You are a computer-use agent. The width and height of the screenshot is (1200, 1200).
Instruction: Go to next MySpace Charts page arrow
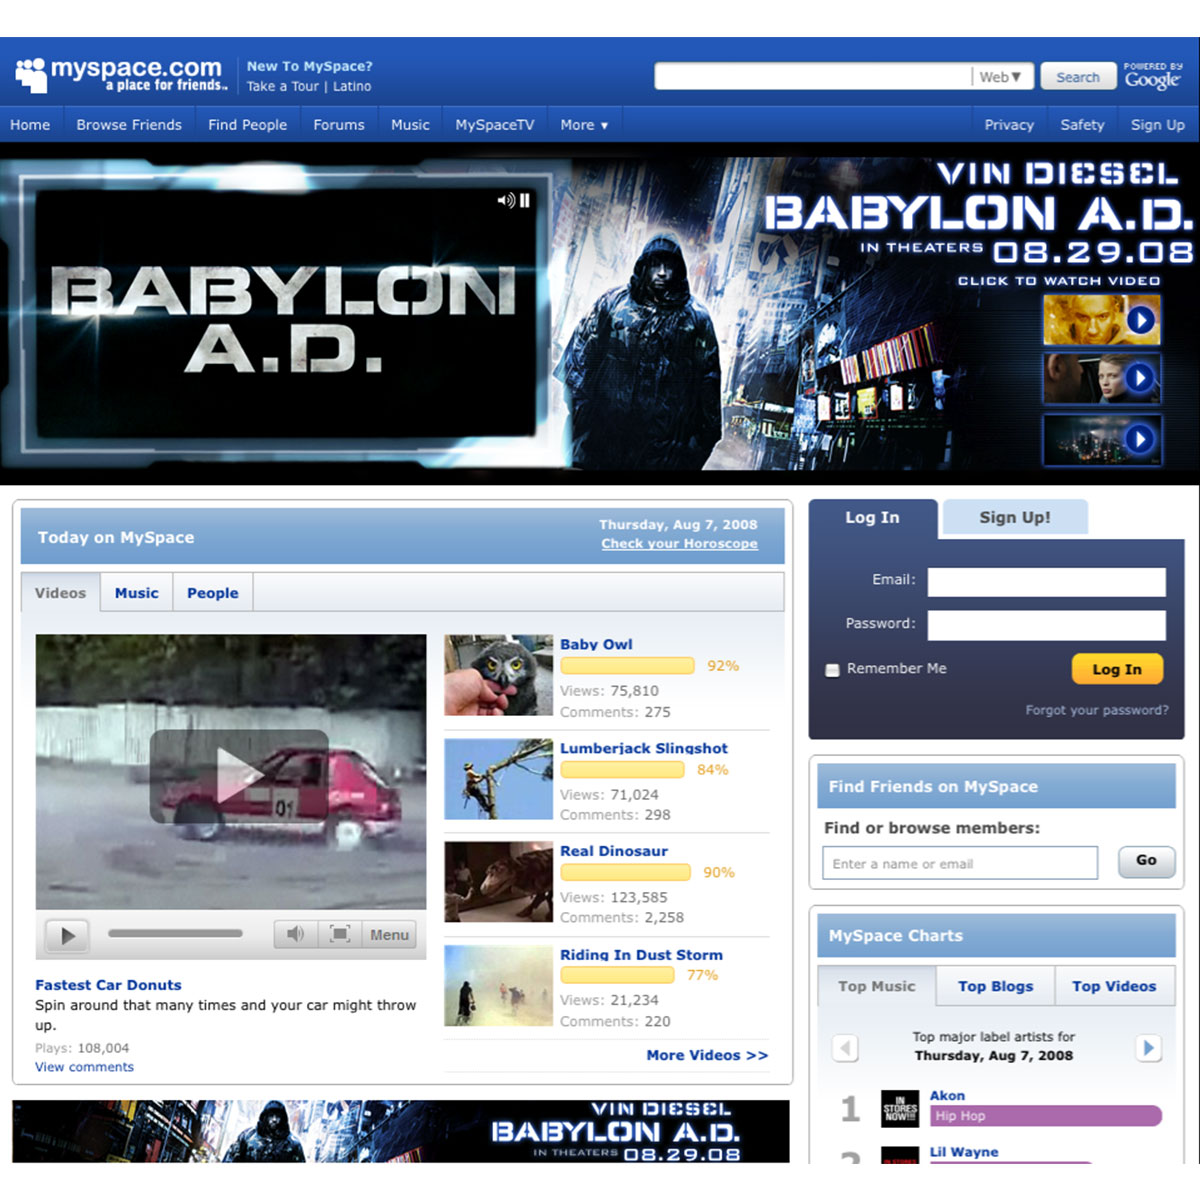tap(1148, 1047)
